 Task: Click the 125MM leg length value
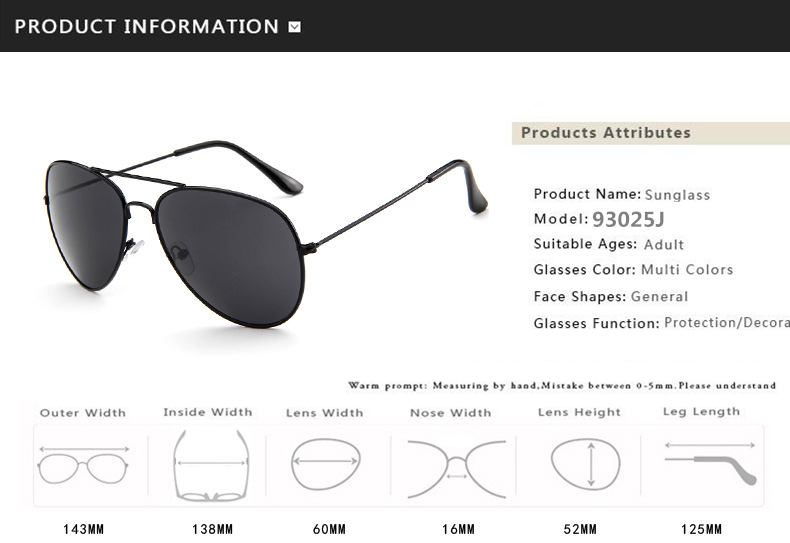(702, 529)
